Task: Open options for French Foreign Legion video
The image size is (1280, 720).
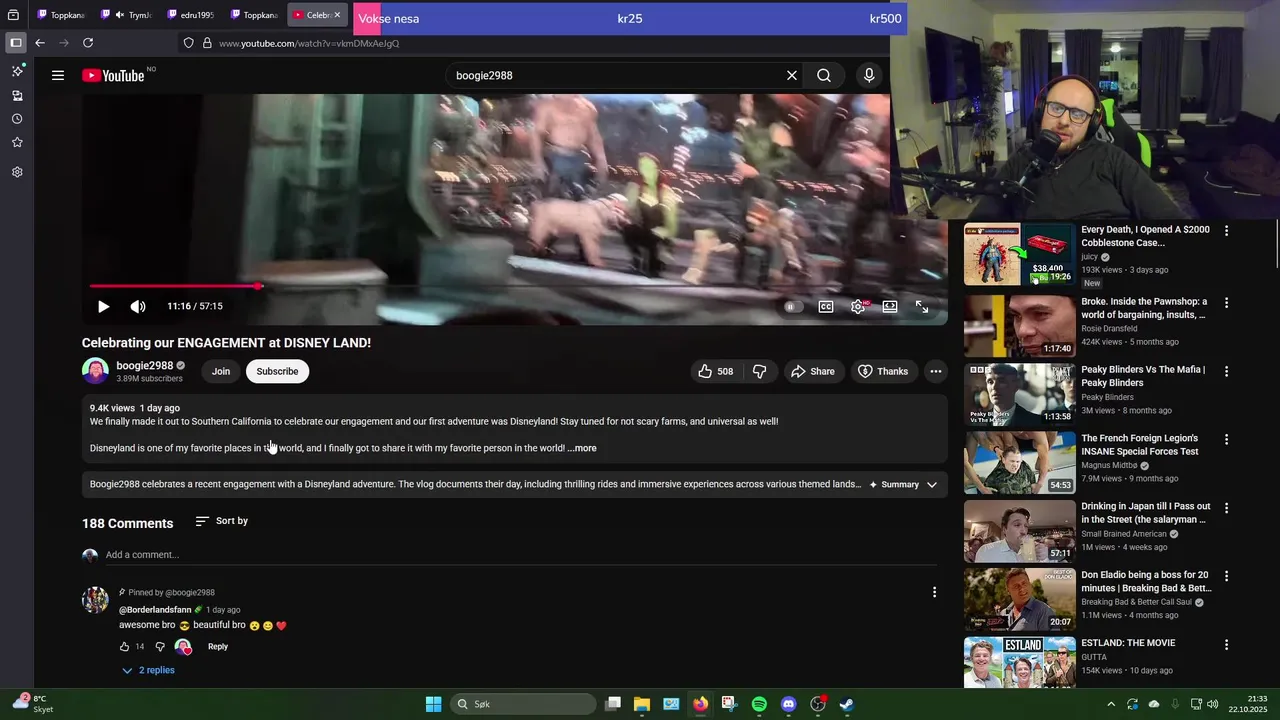Action: (x=1227, y=439)
